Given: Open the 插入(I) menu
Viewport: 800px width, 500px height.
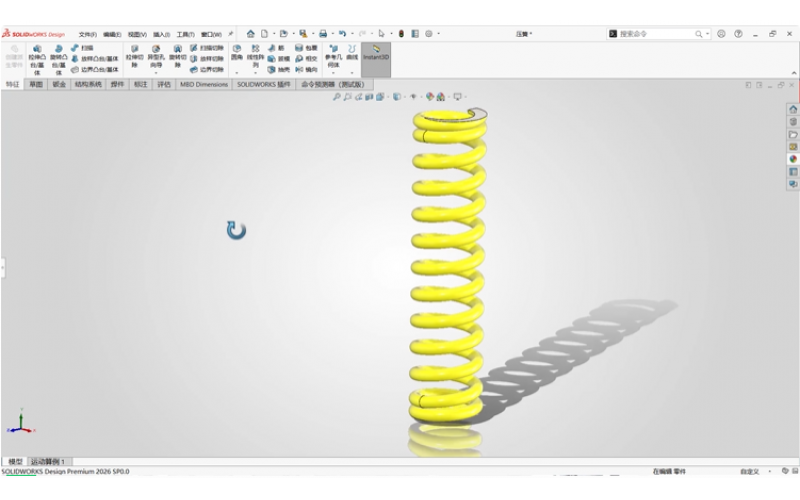Looking at the screenshot, I should tap(162, 34).
